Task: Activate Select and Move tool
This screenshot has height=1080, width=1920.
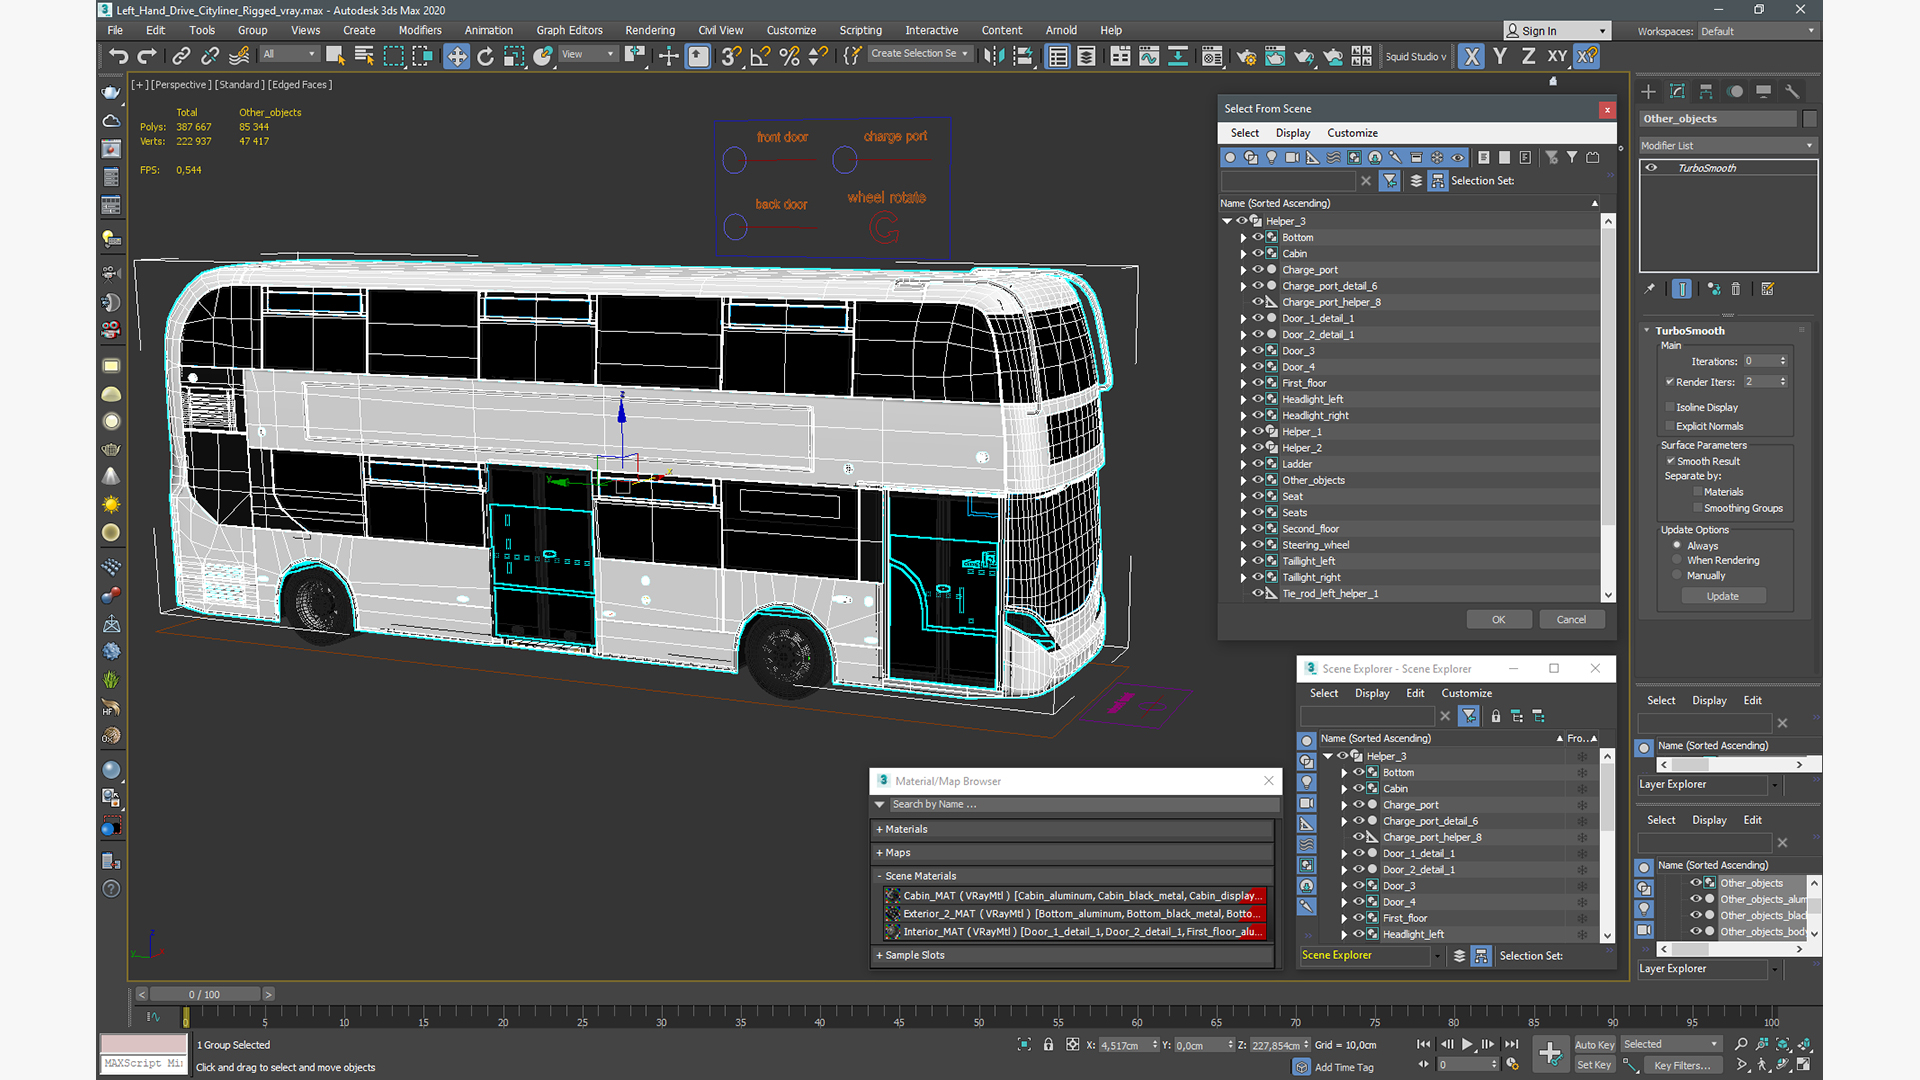Action: [x=456, y=56]
